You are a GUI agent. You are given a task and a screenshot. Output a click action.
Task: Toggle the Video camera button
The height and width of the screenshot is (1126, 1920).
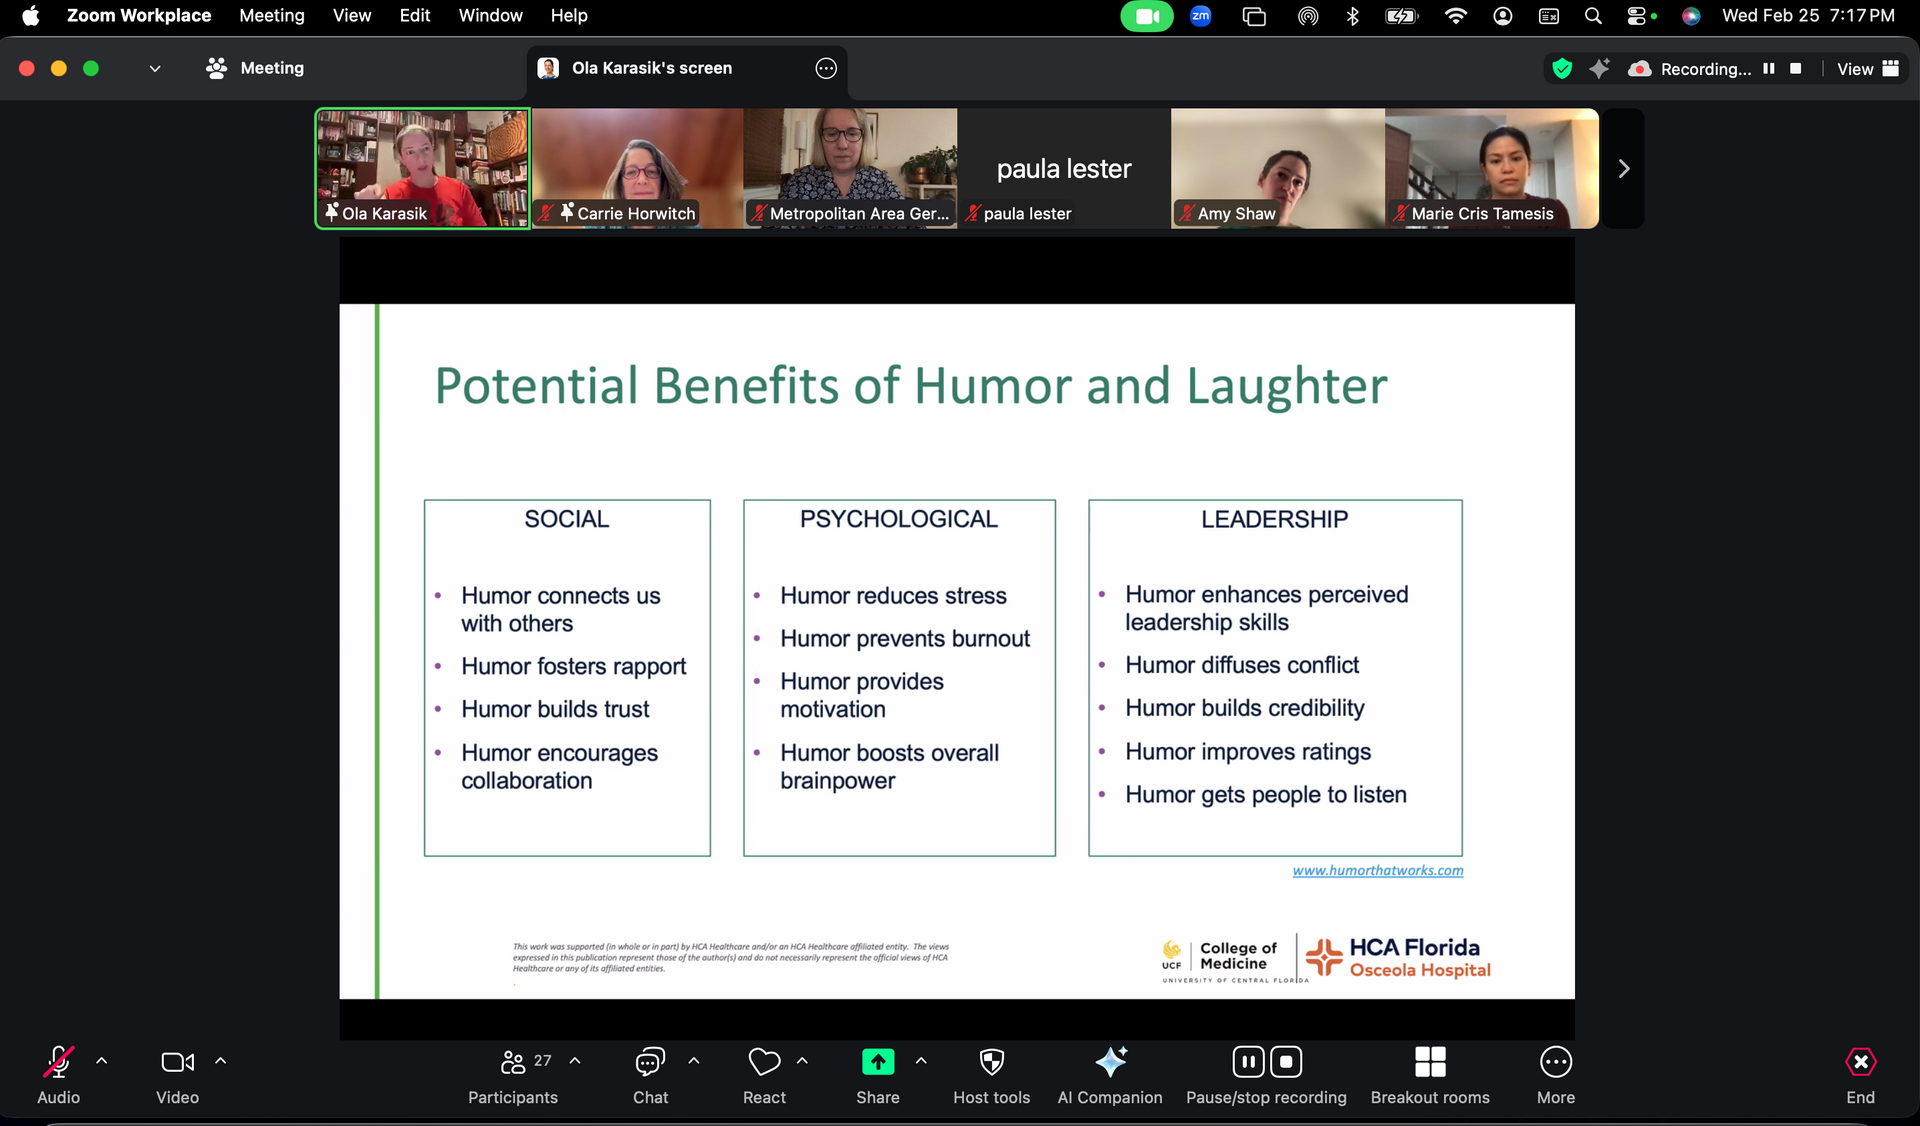[x=177, y=1062]
